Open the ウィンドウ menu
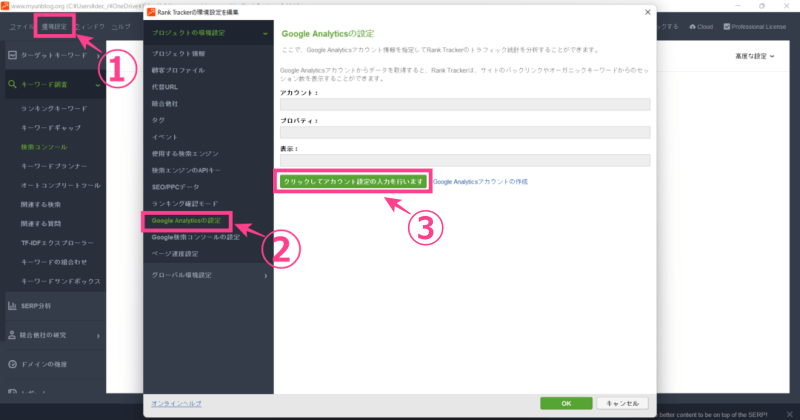The height and width of the screenshot is (420, 800). point(90,27)
